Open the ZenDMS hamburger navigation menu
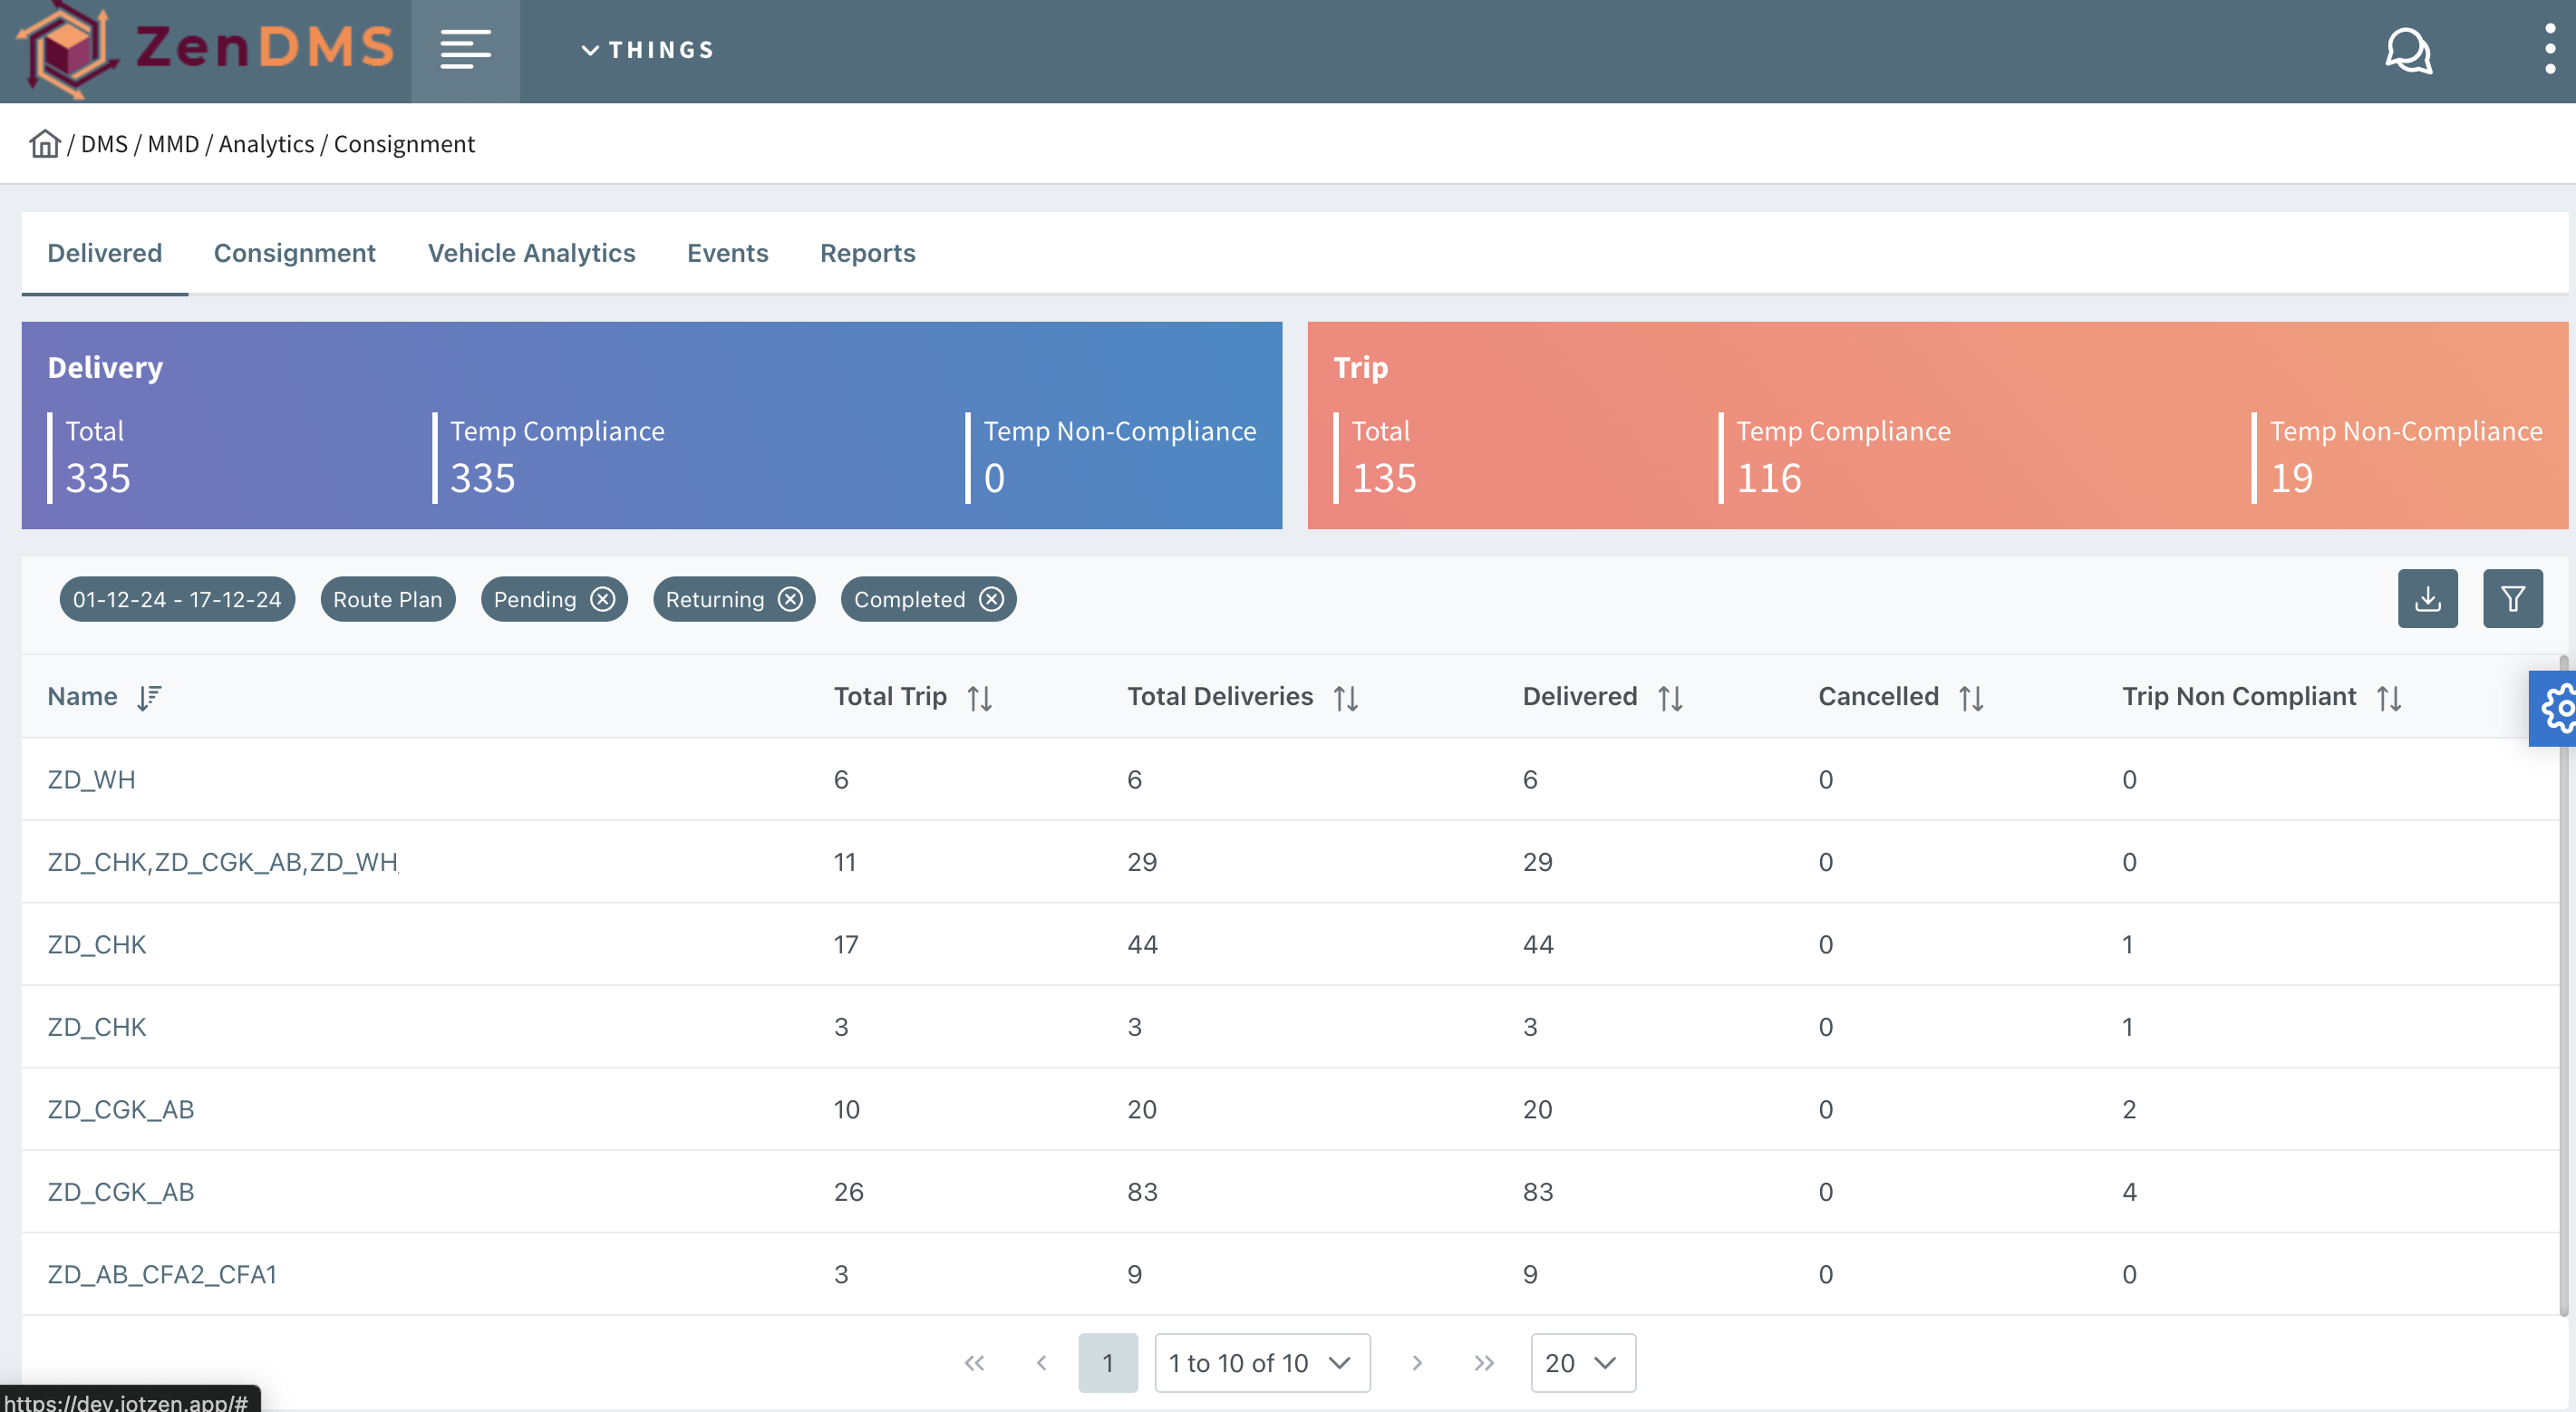Viewport: 2576px width, 1412px height. pos(465,50)
